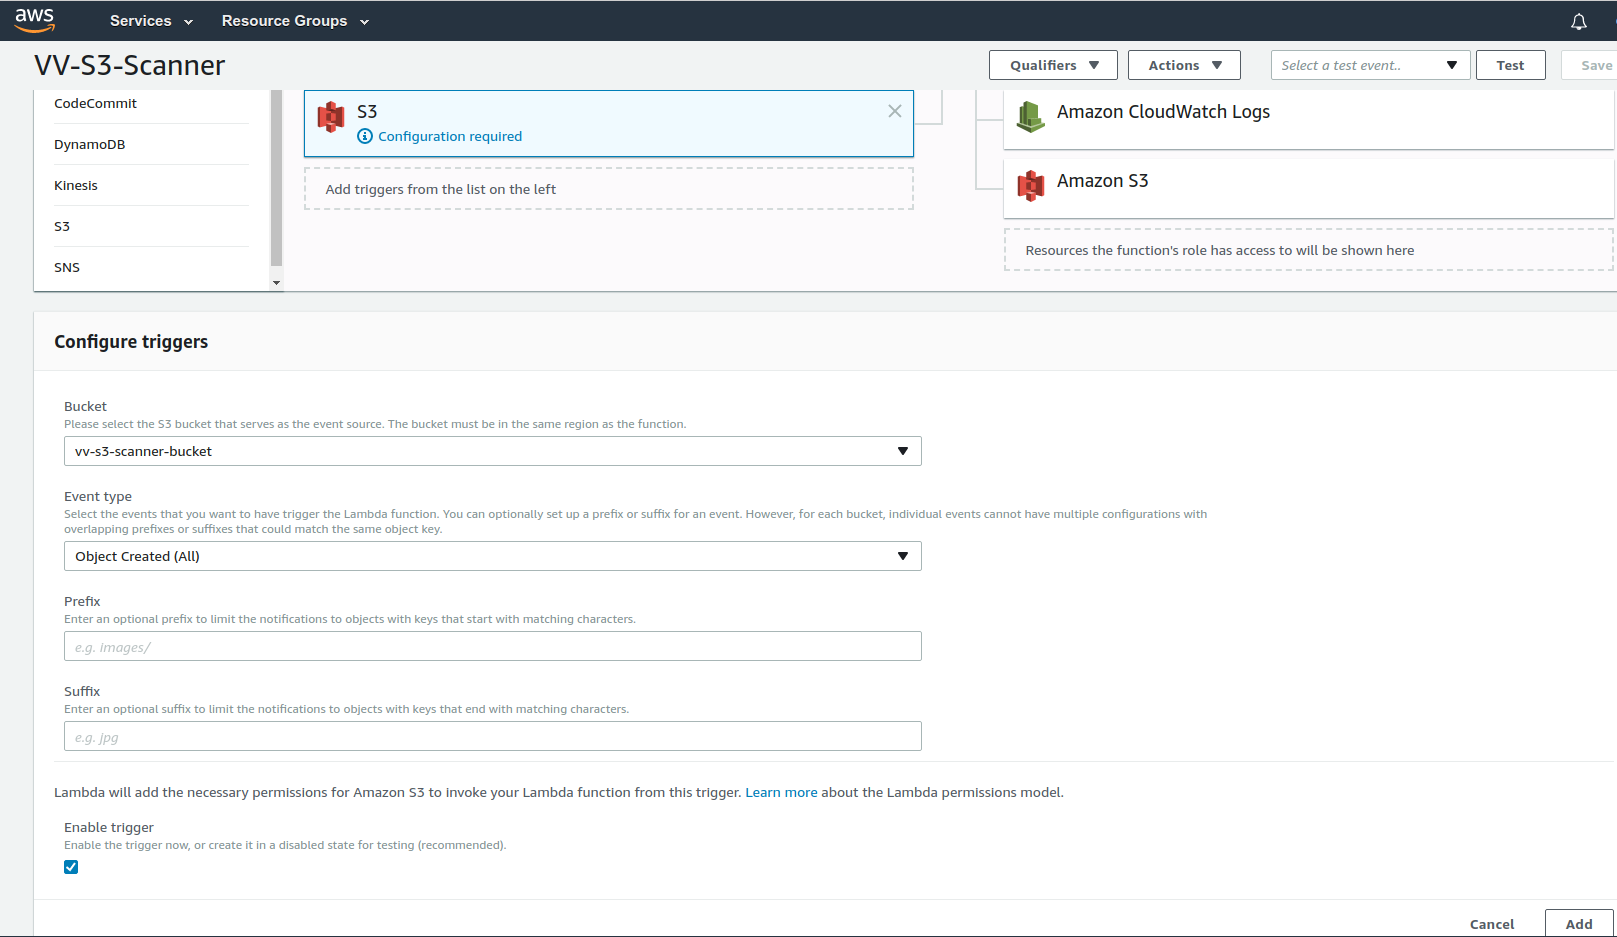Click the Configuration required info icon
This screenshot has width=1617, height=937.
click(x=365, y=136)
